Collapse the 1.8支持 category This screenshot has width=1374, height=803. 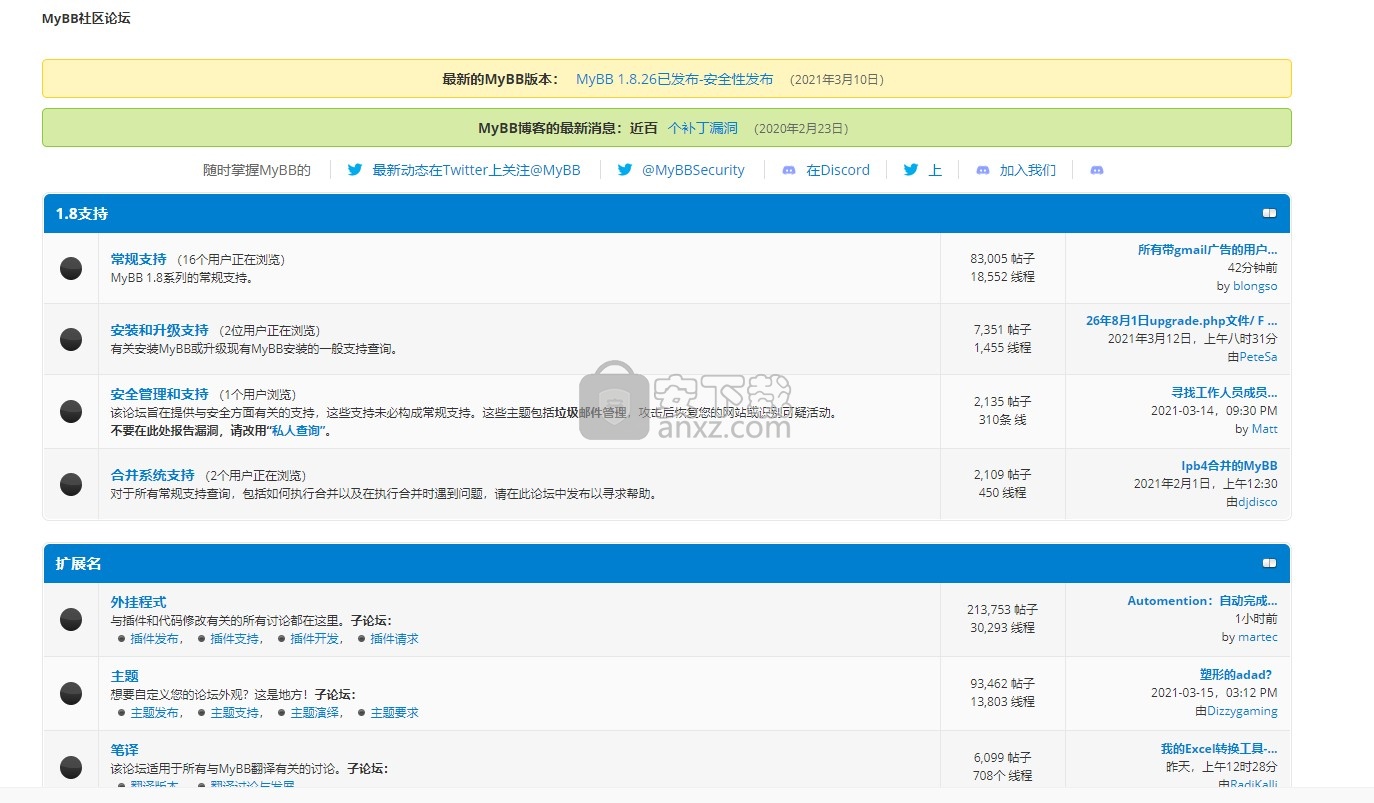pyautogui.click(x=1269, y=213)
